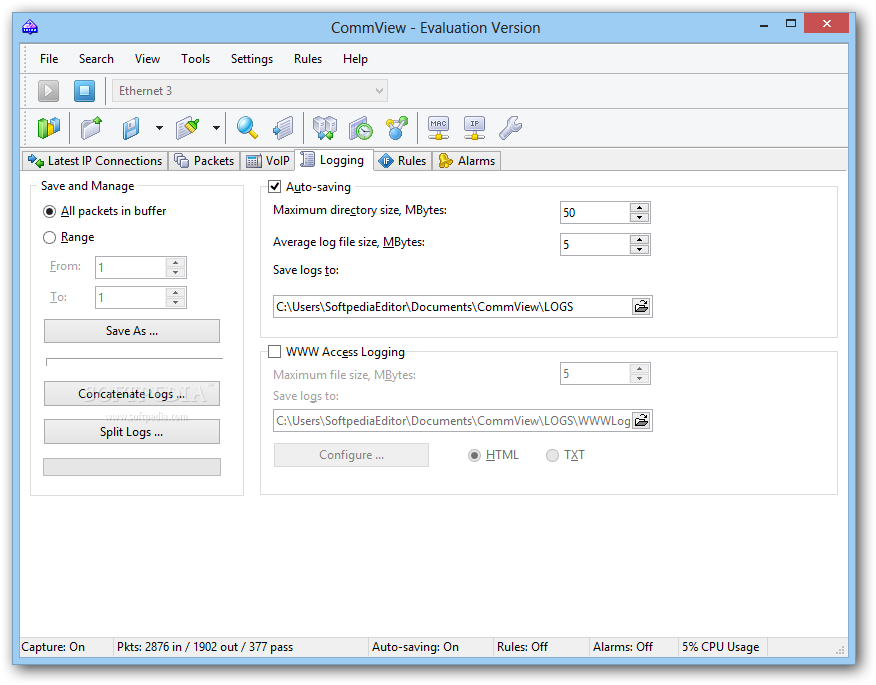
Task: Open the Settings menu
Action: tap(252, 59)
